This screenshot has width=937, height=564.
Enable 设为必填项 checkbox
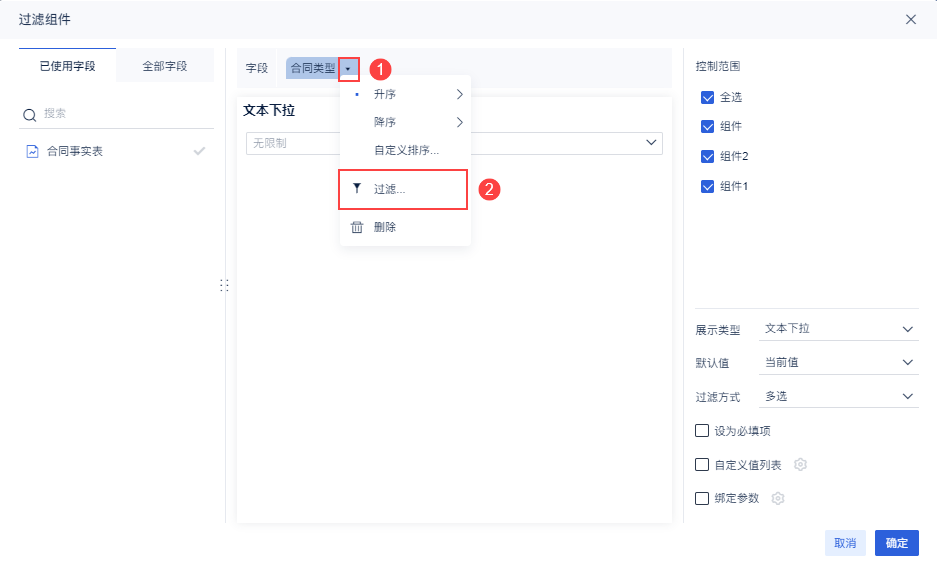point(702,431)
